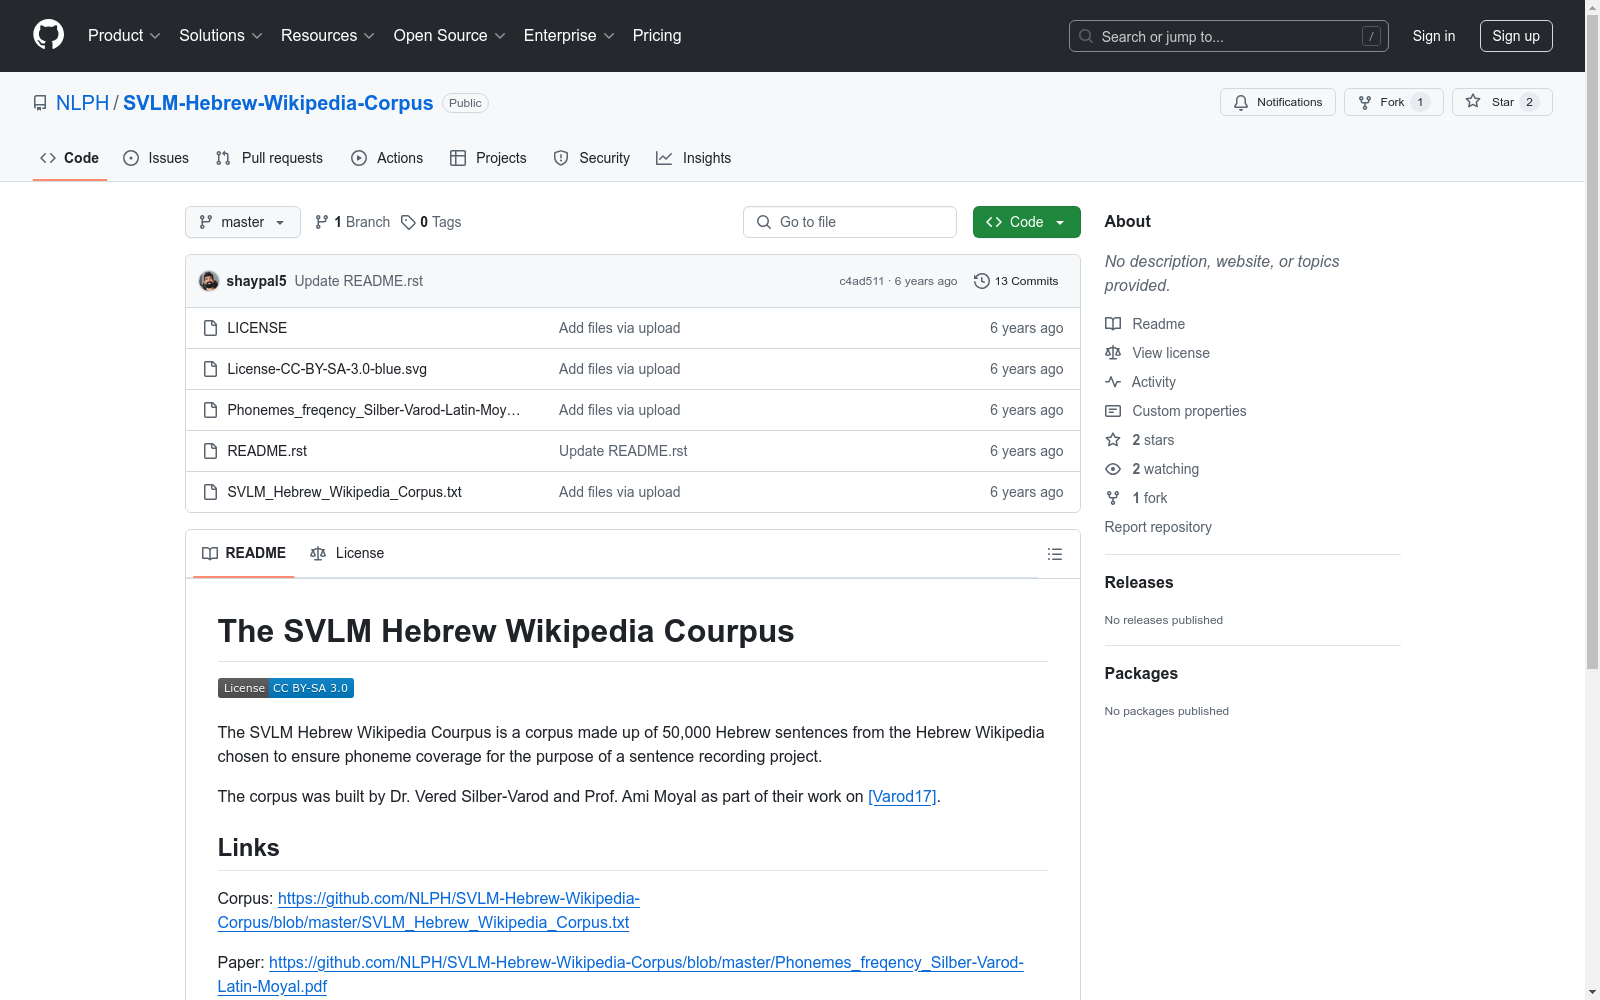The image size is (1600, 1000).
Task: Open the Activity link in About
Action: click(x=1140, y=382)
